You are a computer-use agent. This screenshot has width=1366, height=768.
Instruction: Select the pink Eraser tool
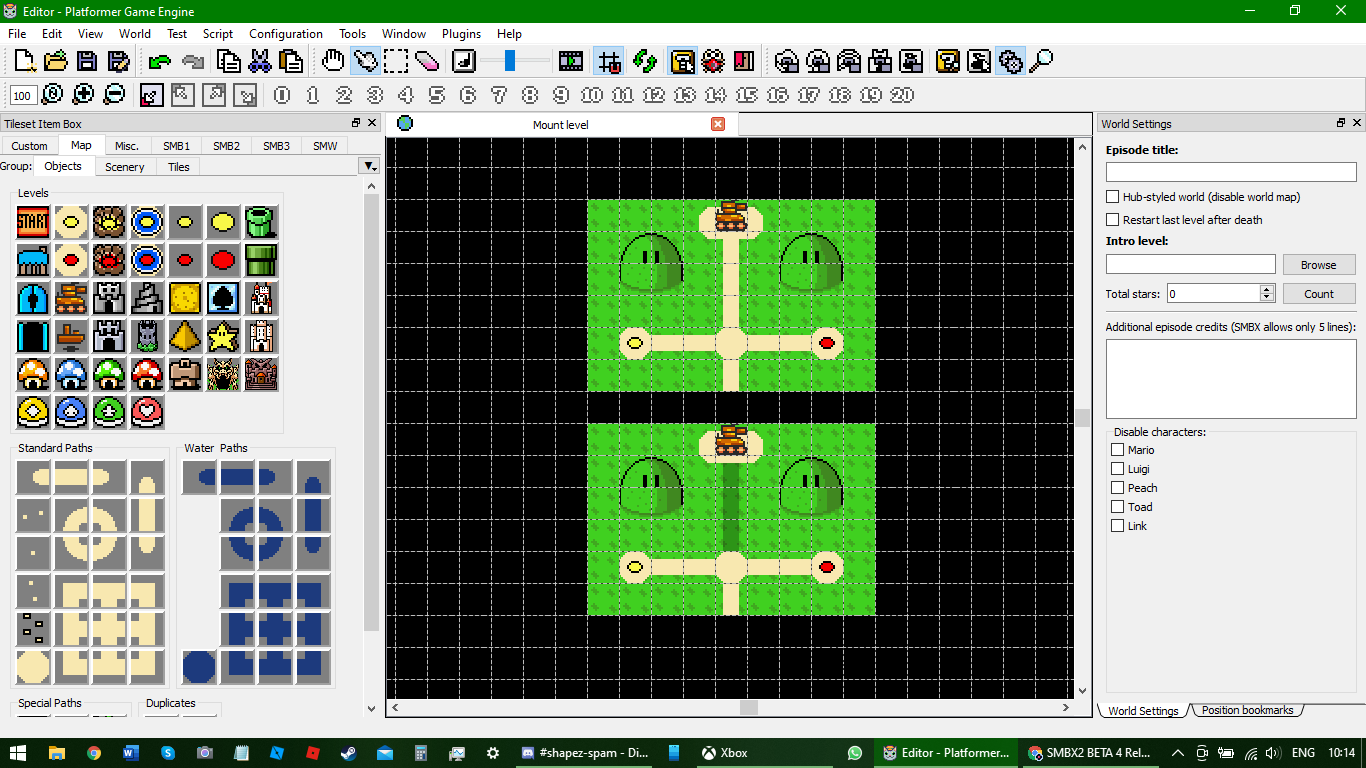pos(427,61)
